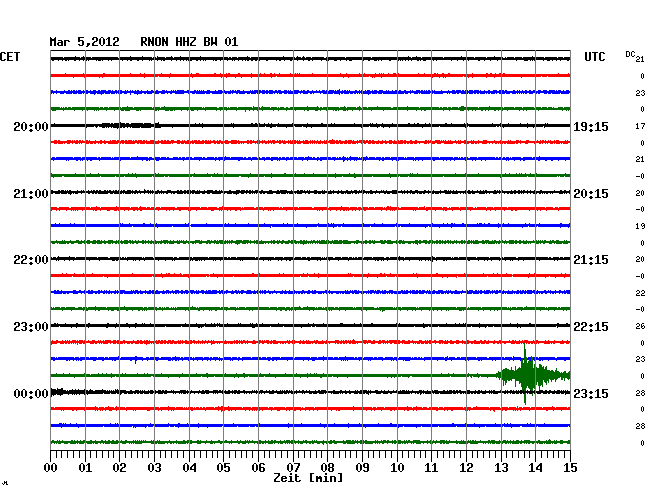The width and height of the screenshot is (650, 494).
Task: Click the 22:15 UTC time label
Action: coord(591,327)
